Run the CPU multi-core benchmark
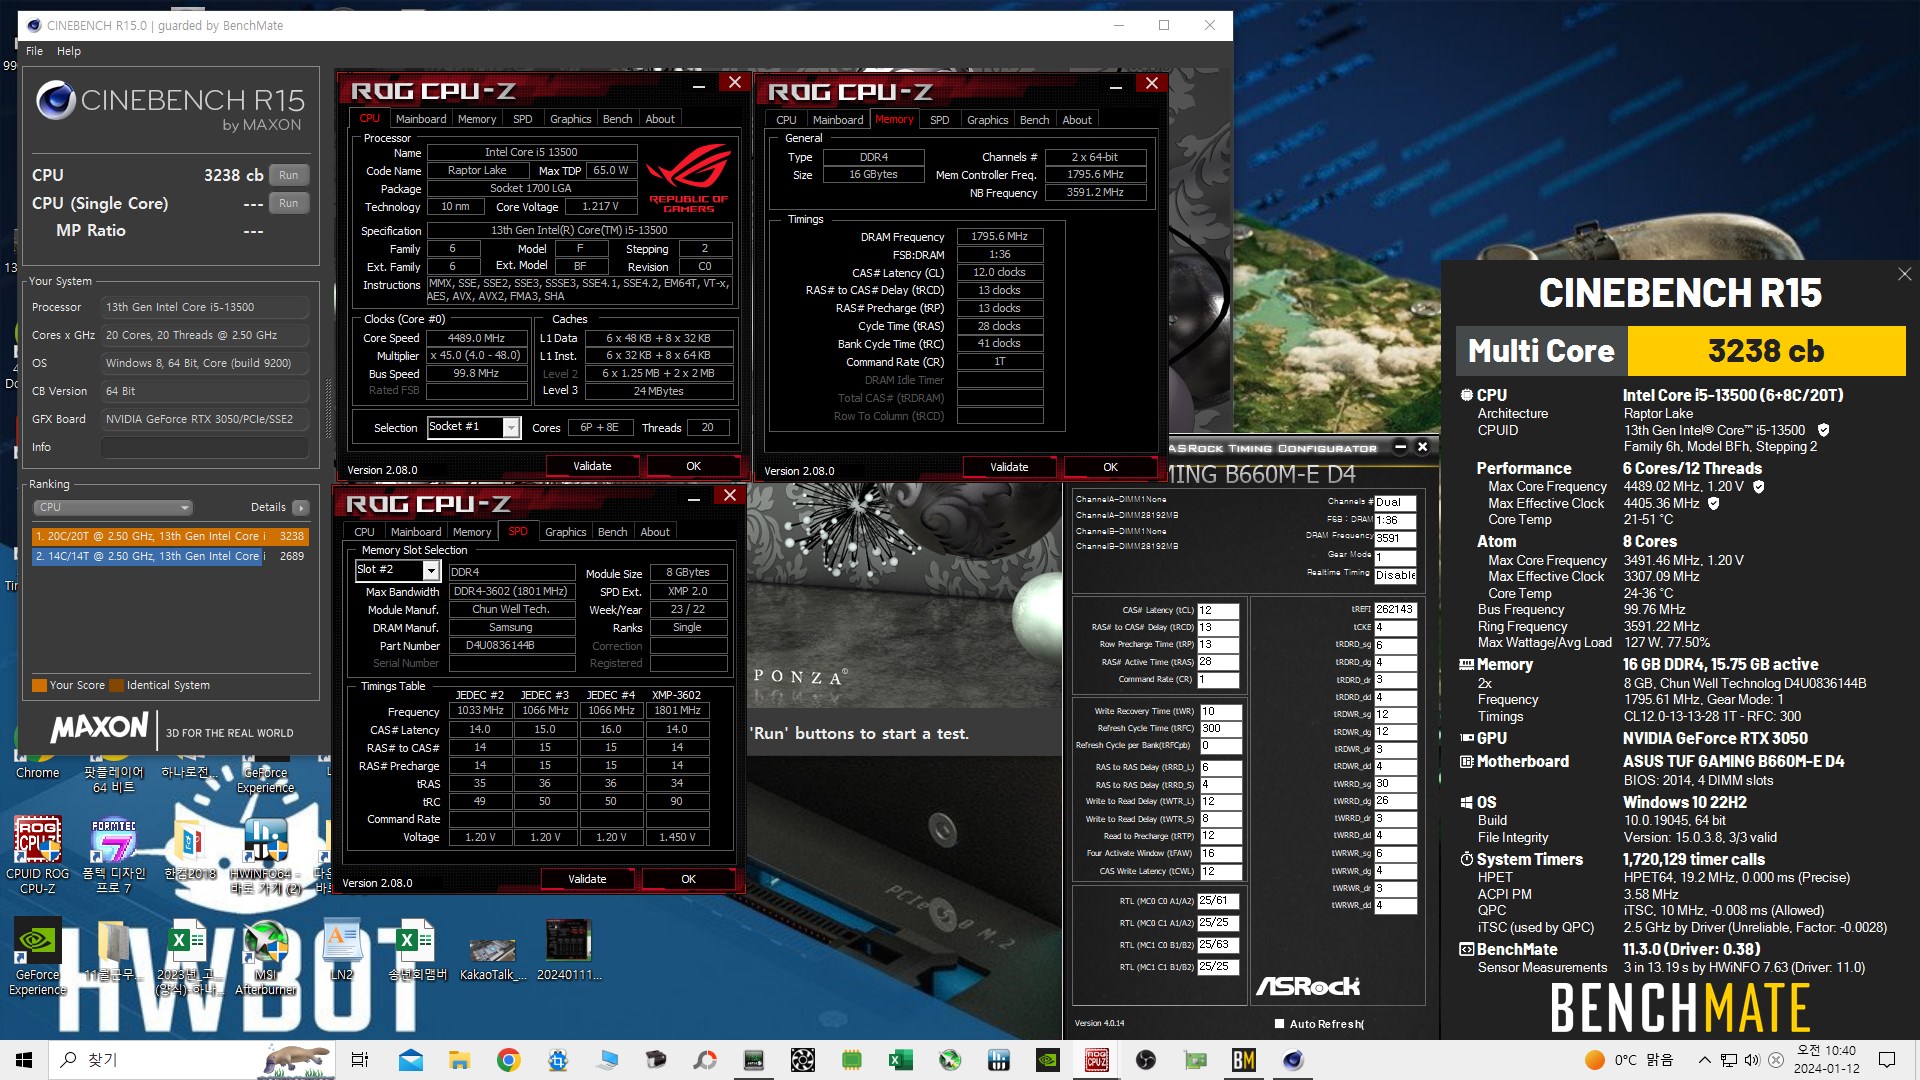The height and width of the screenshot is (1080, 1920). [288, 175]
